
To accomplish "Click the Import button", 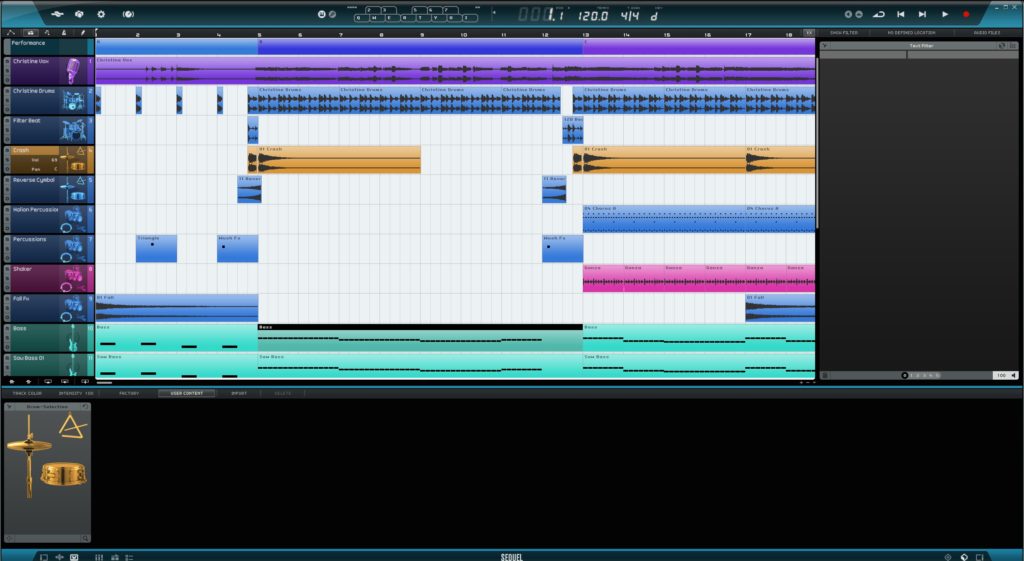I will pyautogui.click(x=239, y=393).
